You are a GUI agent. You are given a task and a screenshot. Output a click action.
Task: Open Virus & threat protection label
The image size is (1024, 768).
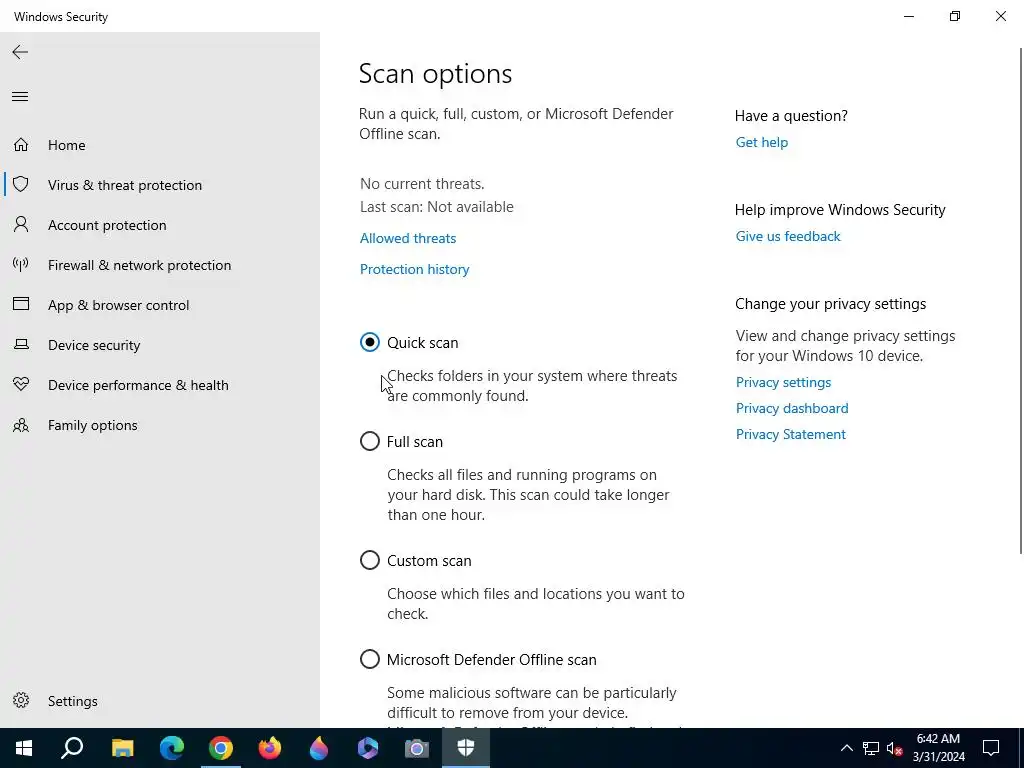tap(125, 185)
